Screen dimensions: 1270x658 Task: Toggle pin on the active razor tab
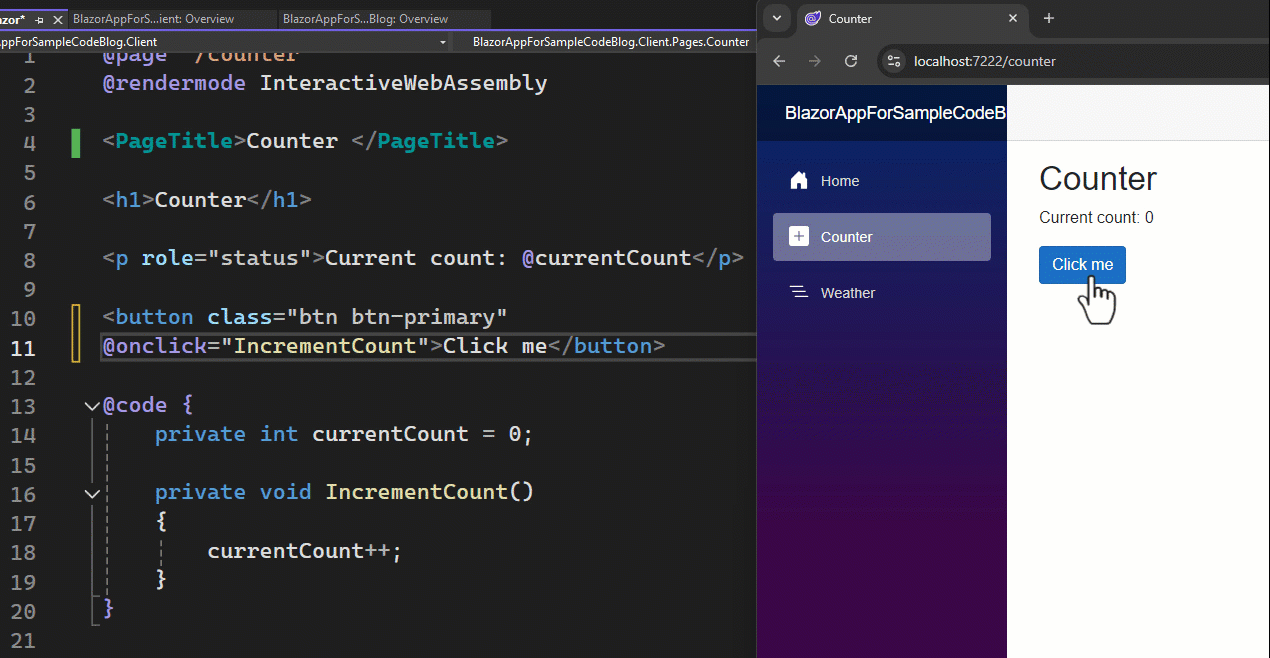pyautogui.click(x=40, y=19)
